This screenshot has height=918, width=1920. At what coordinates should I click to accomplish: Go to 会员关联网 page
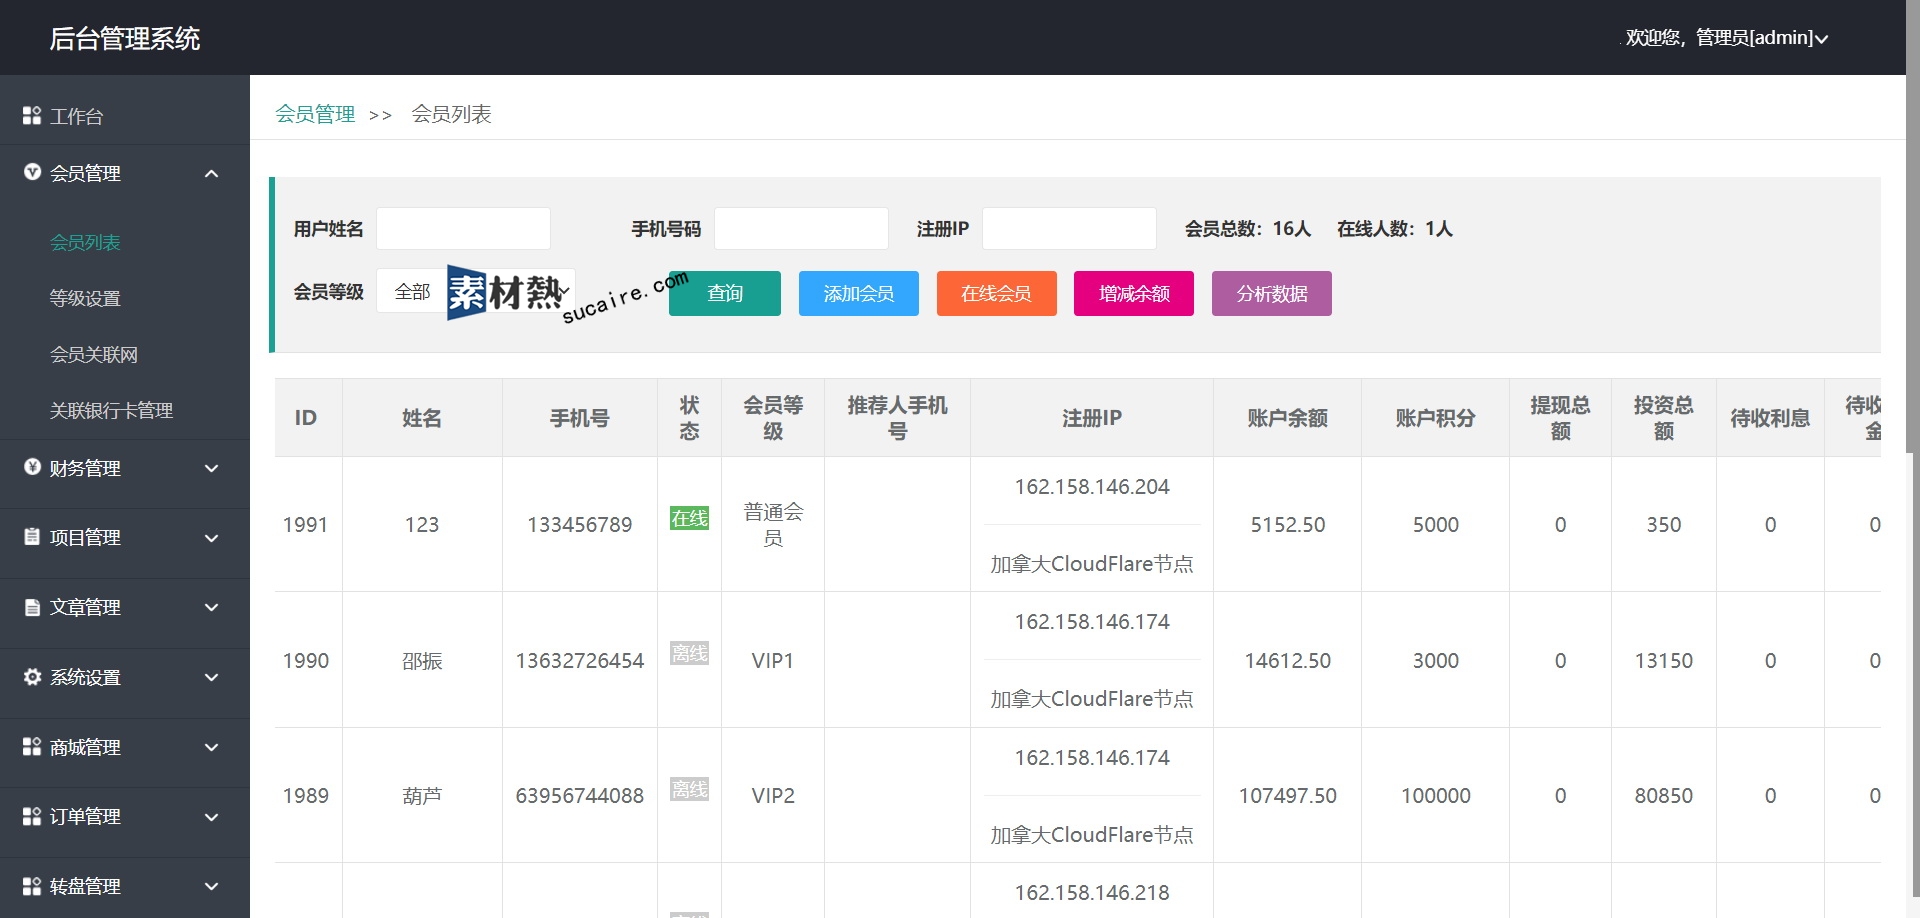point(94,354)
